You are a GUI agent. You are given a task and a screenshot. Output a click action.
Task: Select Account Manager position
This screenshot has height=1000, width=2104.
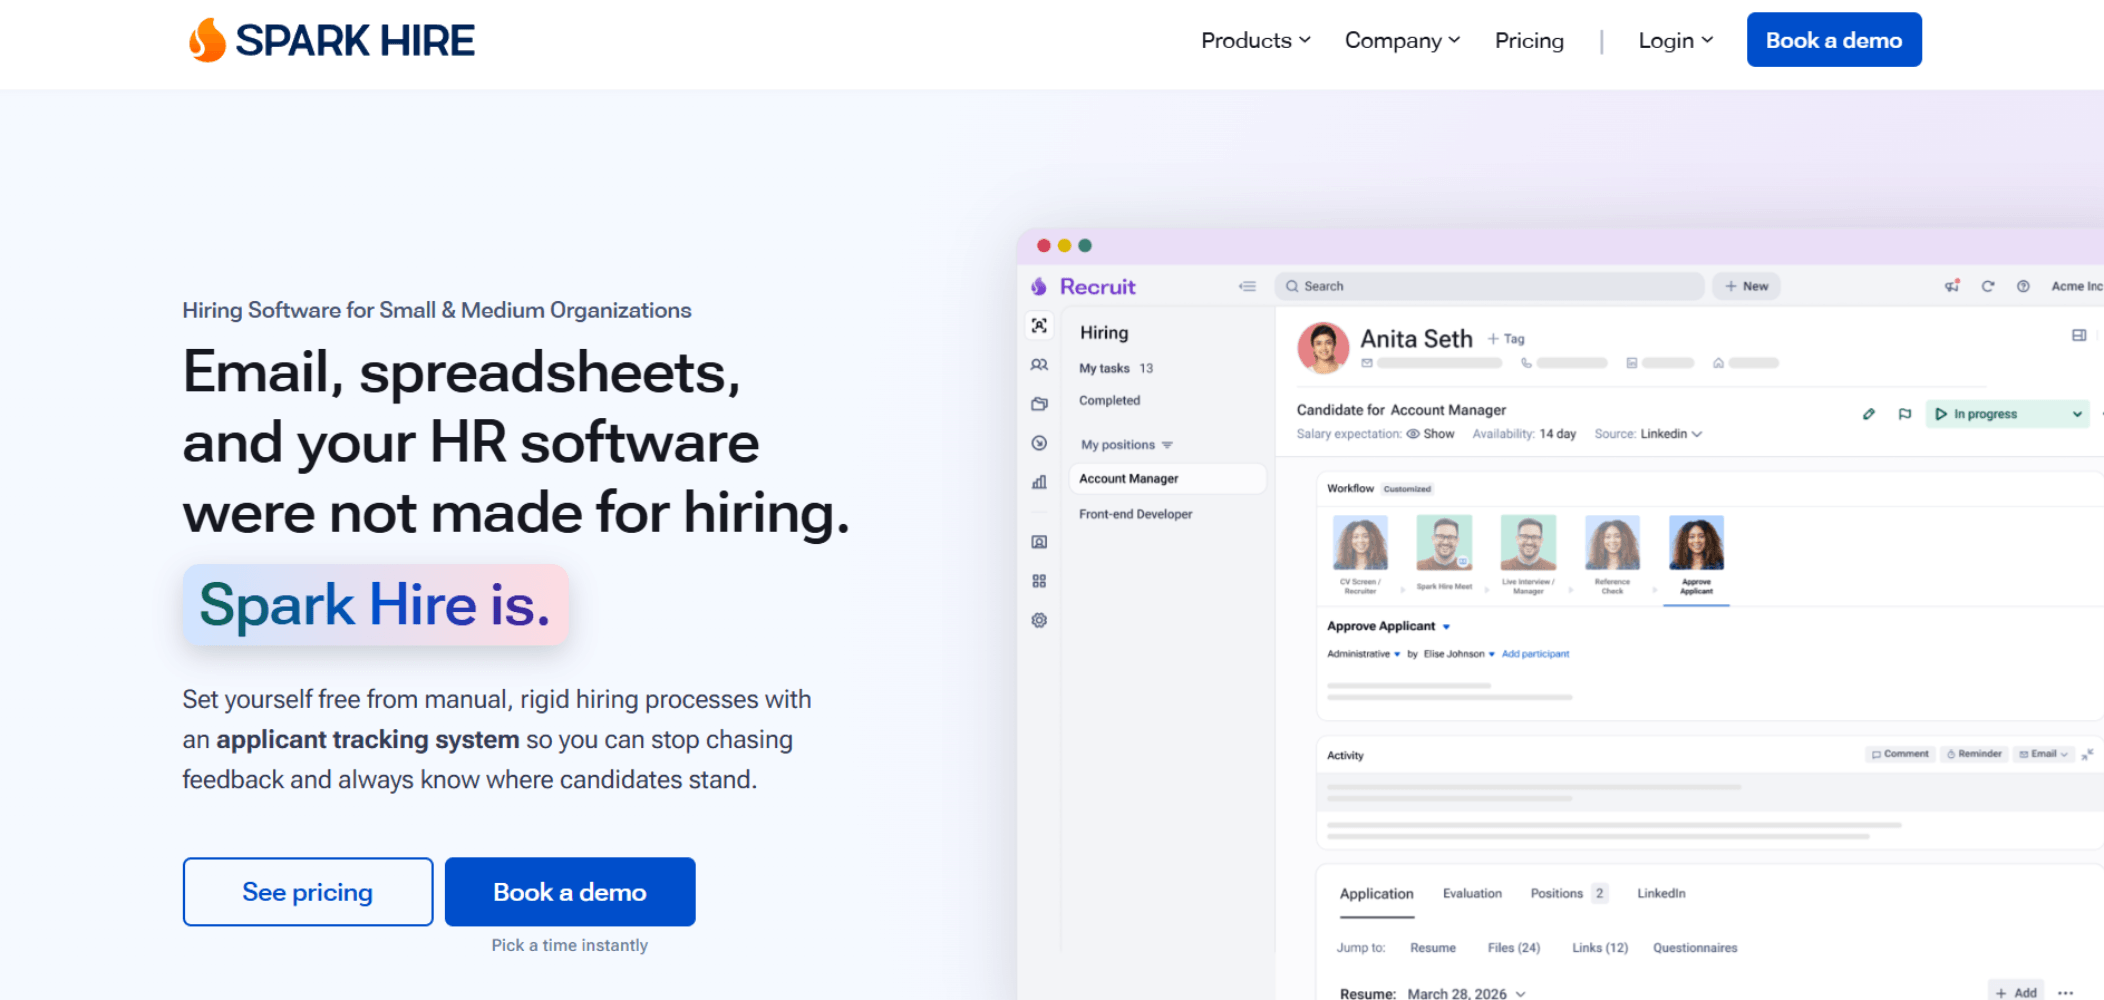[x=1167, y=479]
